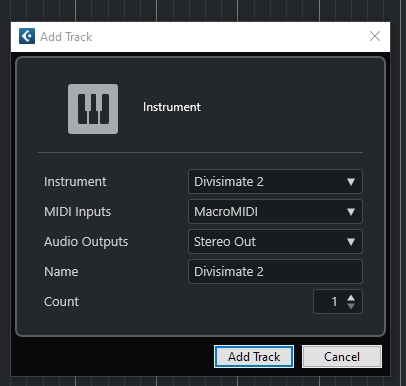The image size is (406, 386).
Task: Click the Audio Outputs dropdown arrow
Action: [351, 242]
